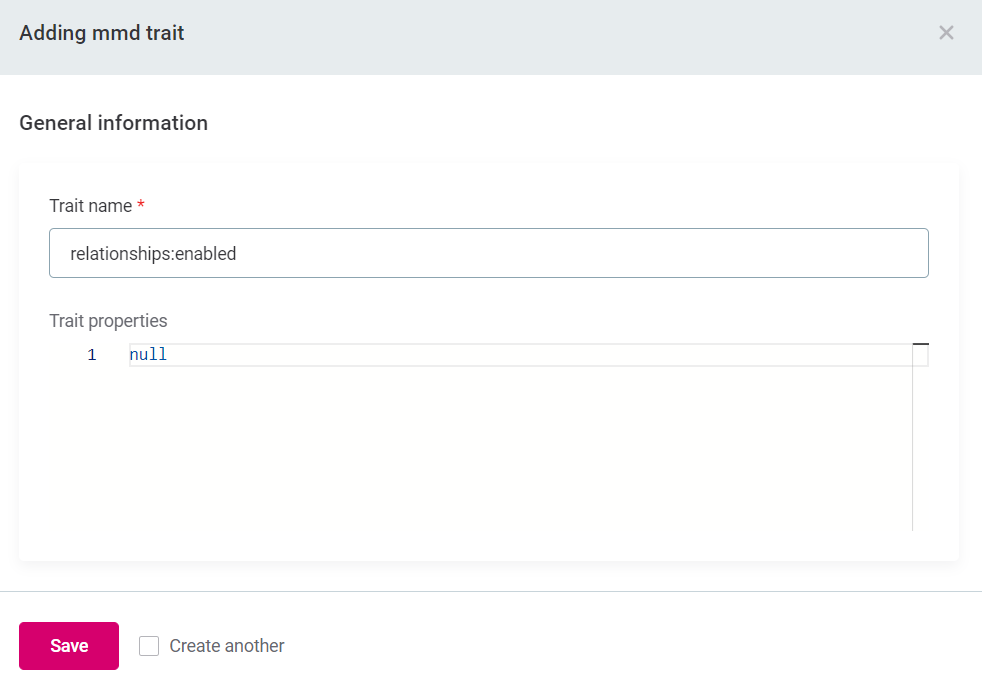This screenshot has height=695, width=982.
Task: Place cursor at end of editor line 1
Action: [x=500, y=355]
